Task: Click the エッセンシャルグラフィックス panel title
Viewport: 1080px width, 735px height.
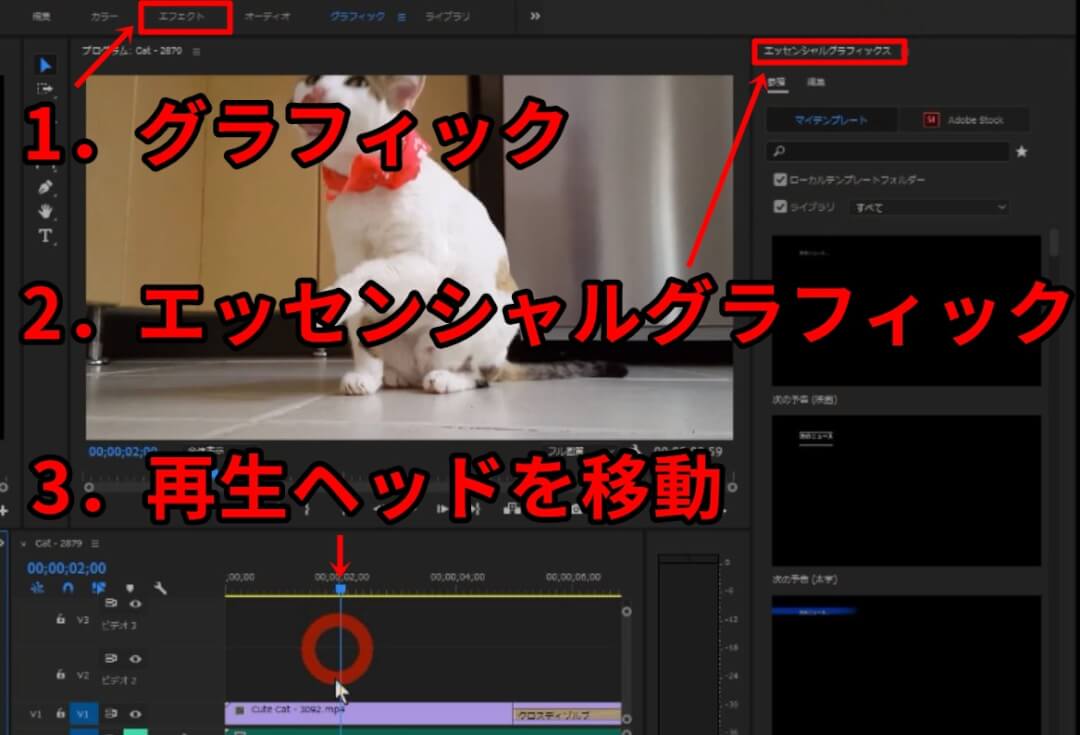Action: (828, 51)
